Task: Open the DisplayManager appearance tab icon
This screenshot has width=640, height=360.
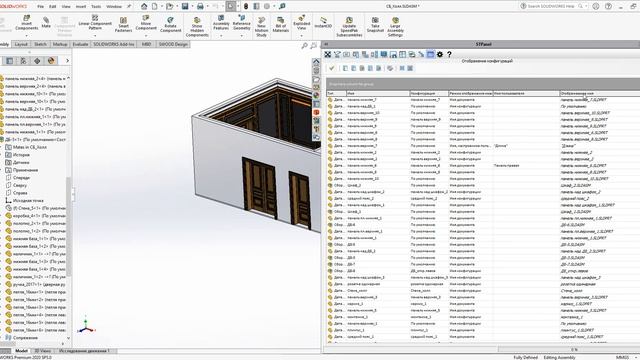Action: [x=51, y=61]
